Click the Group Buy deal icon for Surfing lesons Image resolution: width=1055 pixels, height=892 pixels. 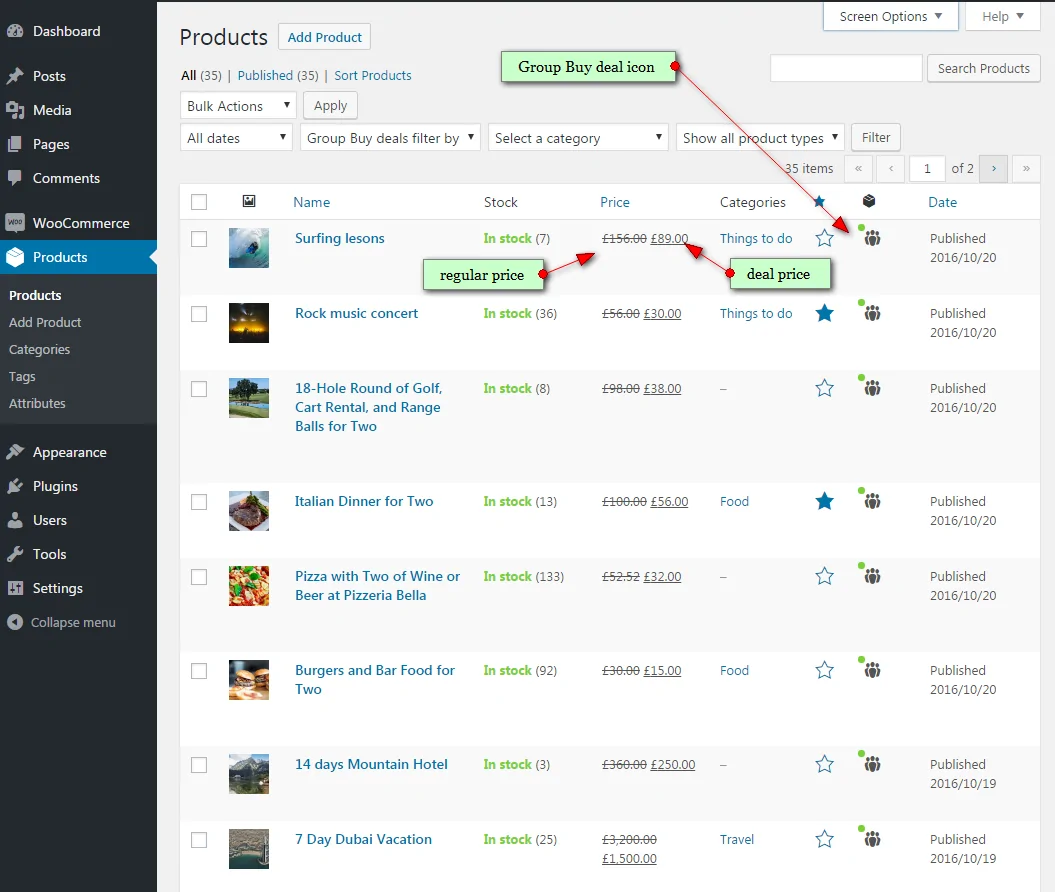(871, 238)
